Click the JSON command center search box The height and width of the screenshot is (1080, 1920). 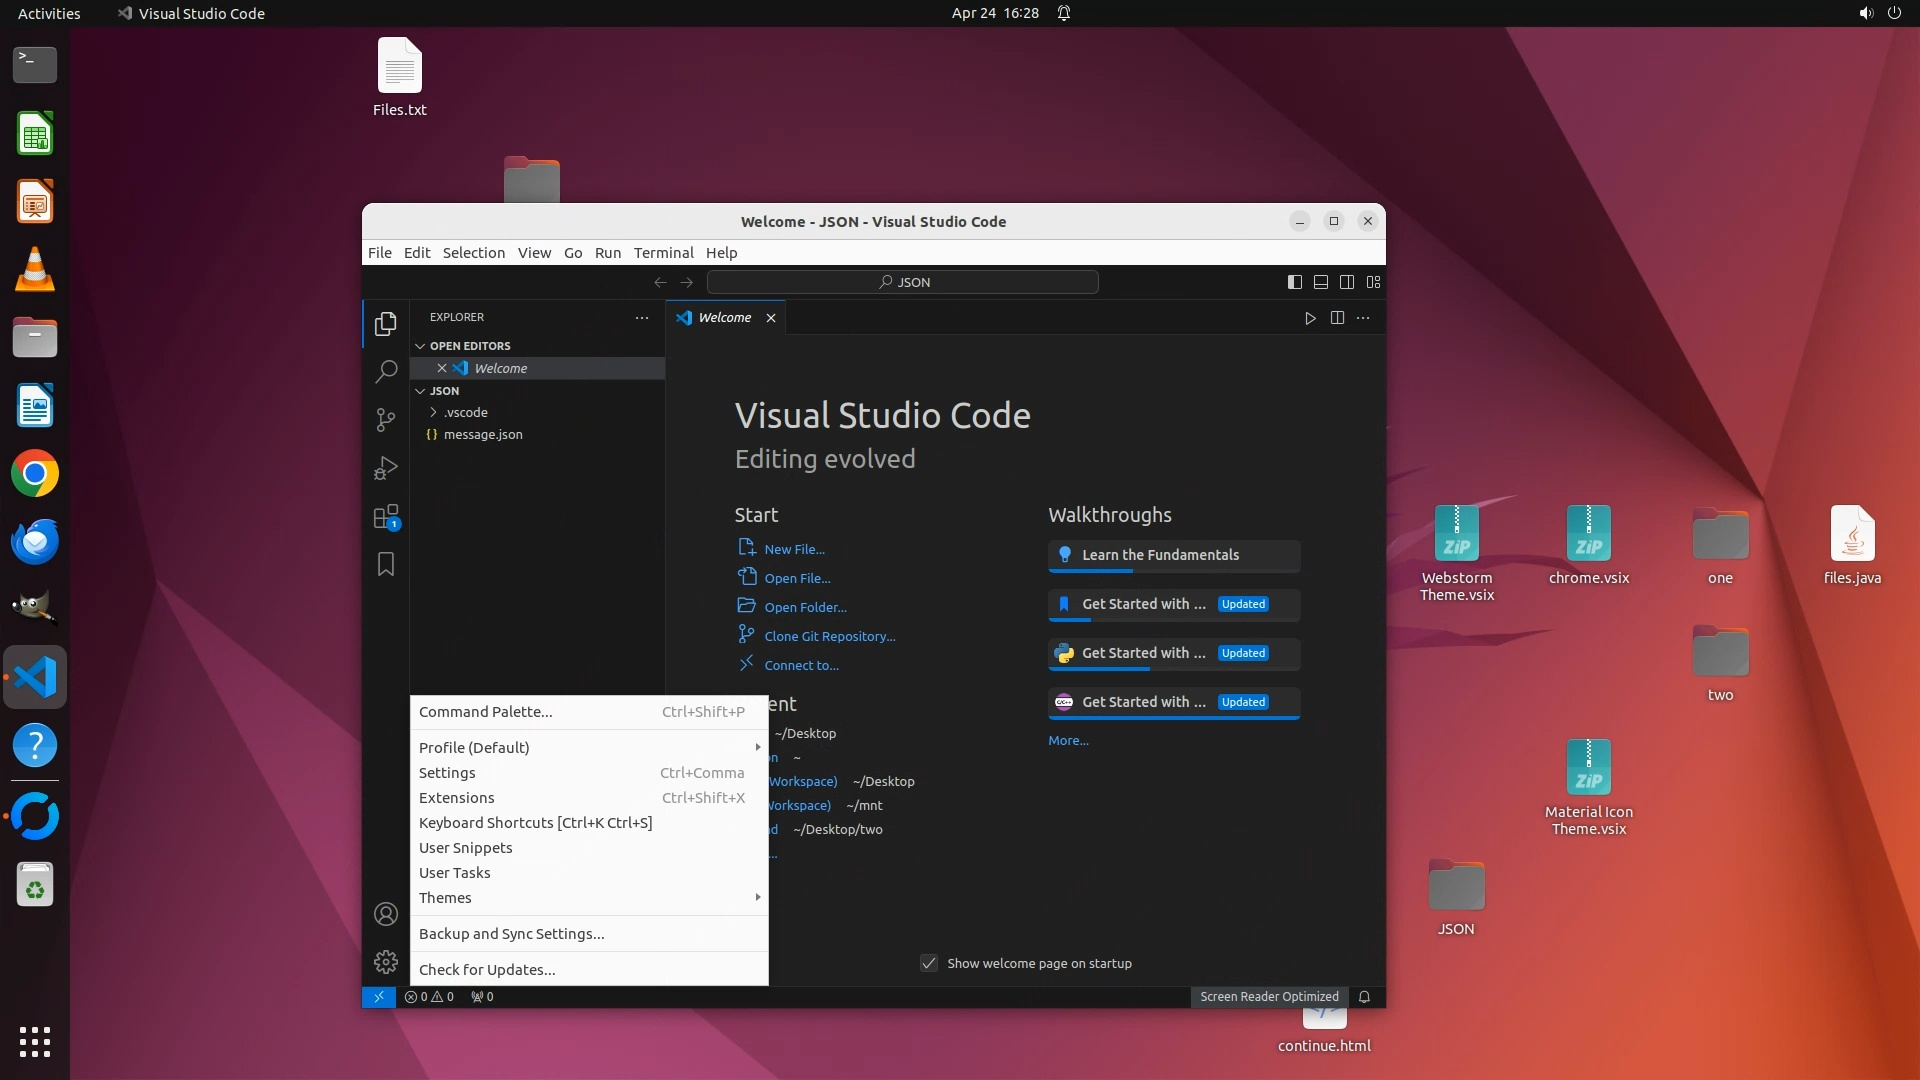(x=903, y=282)
